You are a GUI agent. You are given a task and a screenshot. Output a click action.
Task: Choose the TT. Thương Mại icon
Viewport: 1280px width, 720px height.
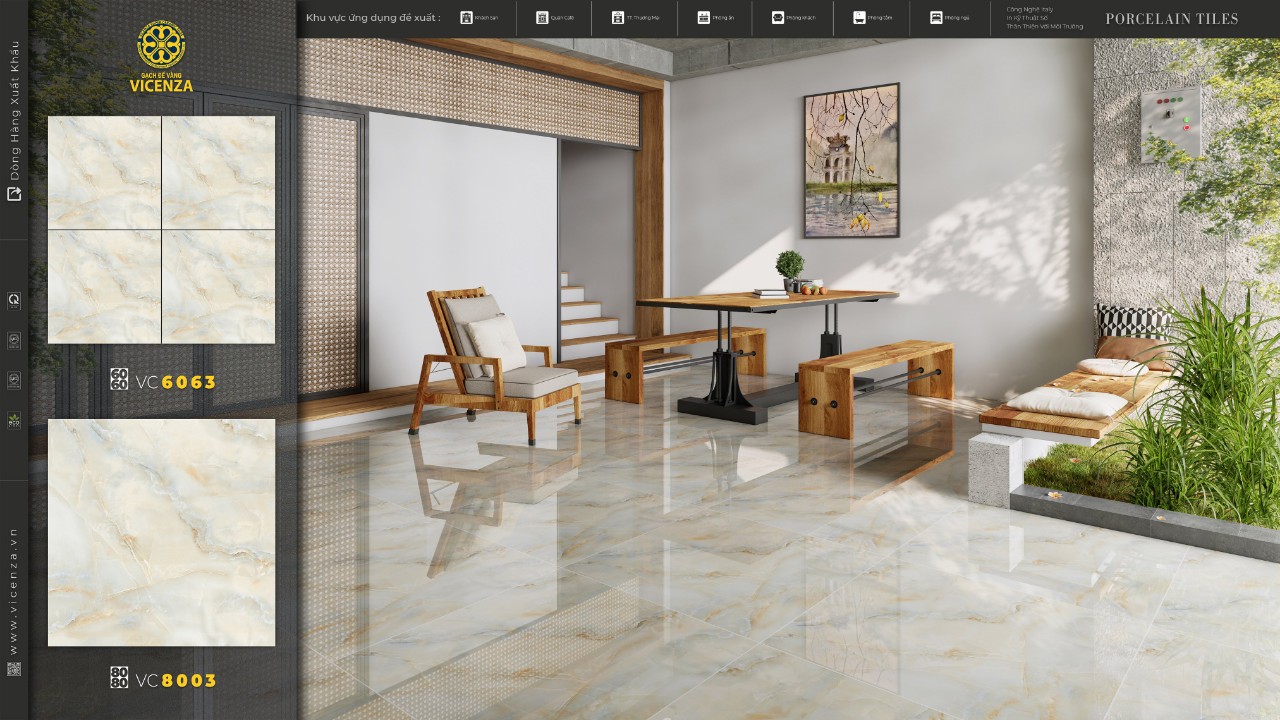pos(618,18)
